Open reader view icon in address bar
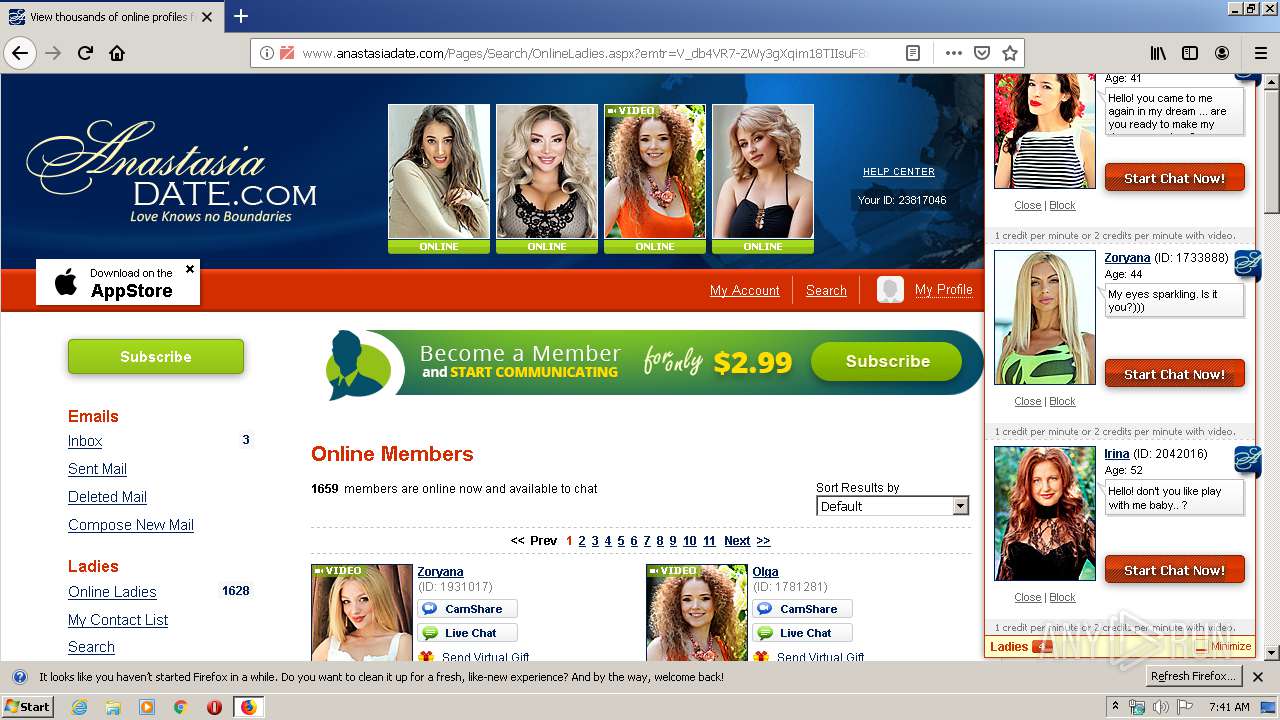Screen dimensions: 1280x720 point(913,53)
